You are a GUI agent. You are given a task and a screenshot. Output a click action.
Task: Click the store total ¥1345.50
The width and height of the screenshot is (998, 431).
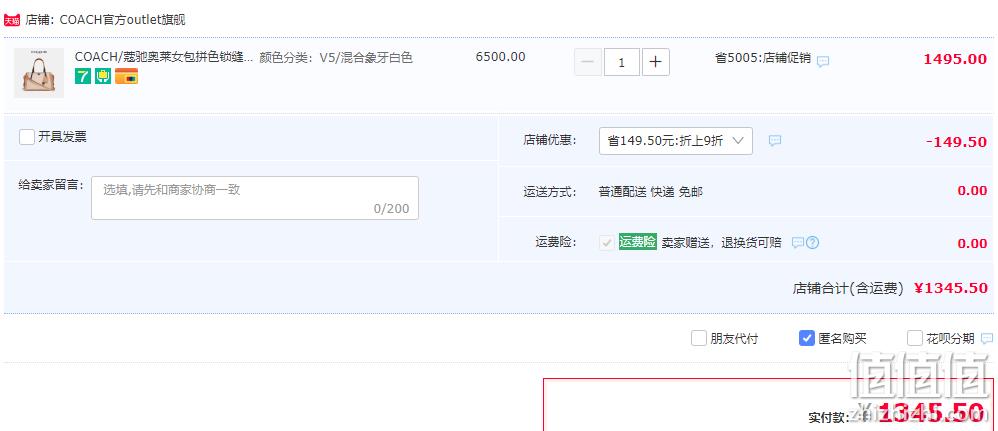tap(950, 288)
